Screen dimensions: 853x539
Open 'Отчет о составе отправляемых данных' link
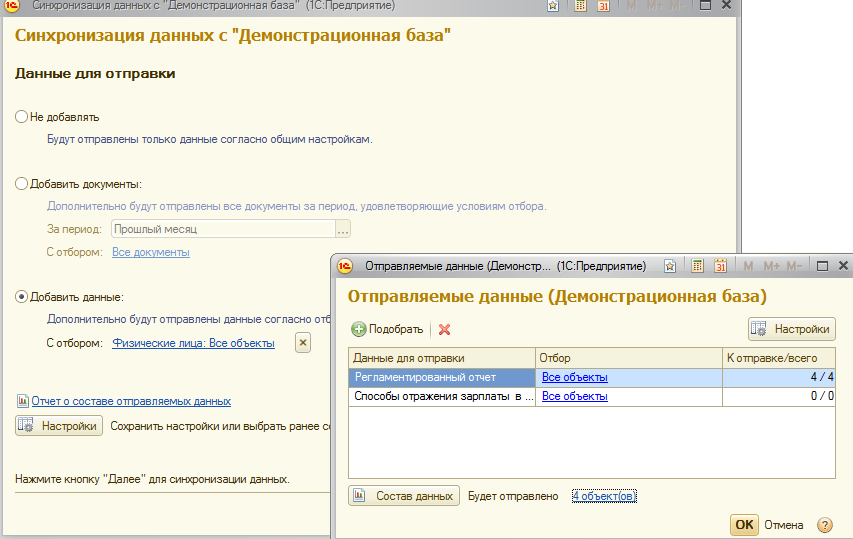point(131,401)
